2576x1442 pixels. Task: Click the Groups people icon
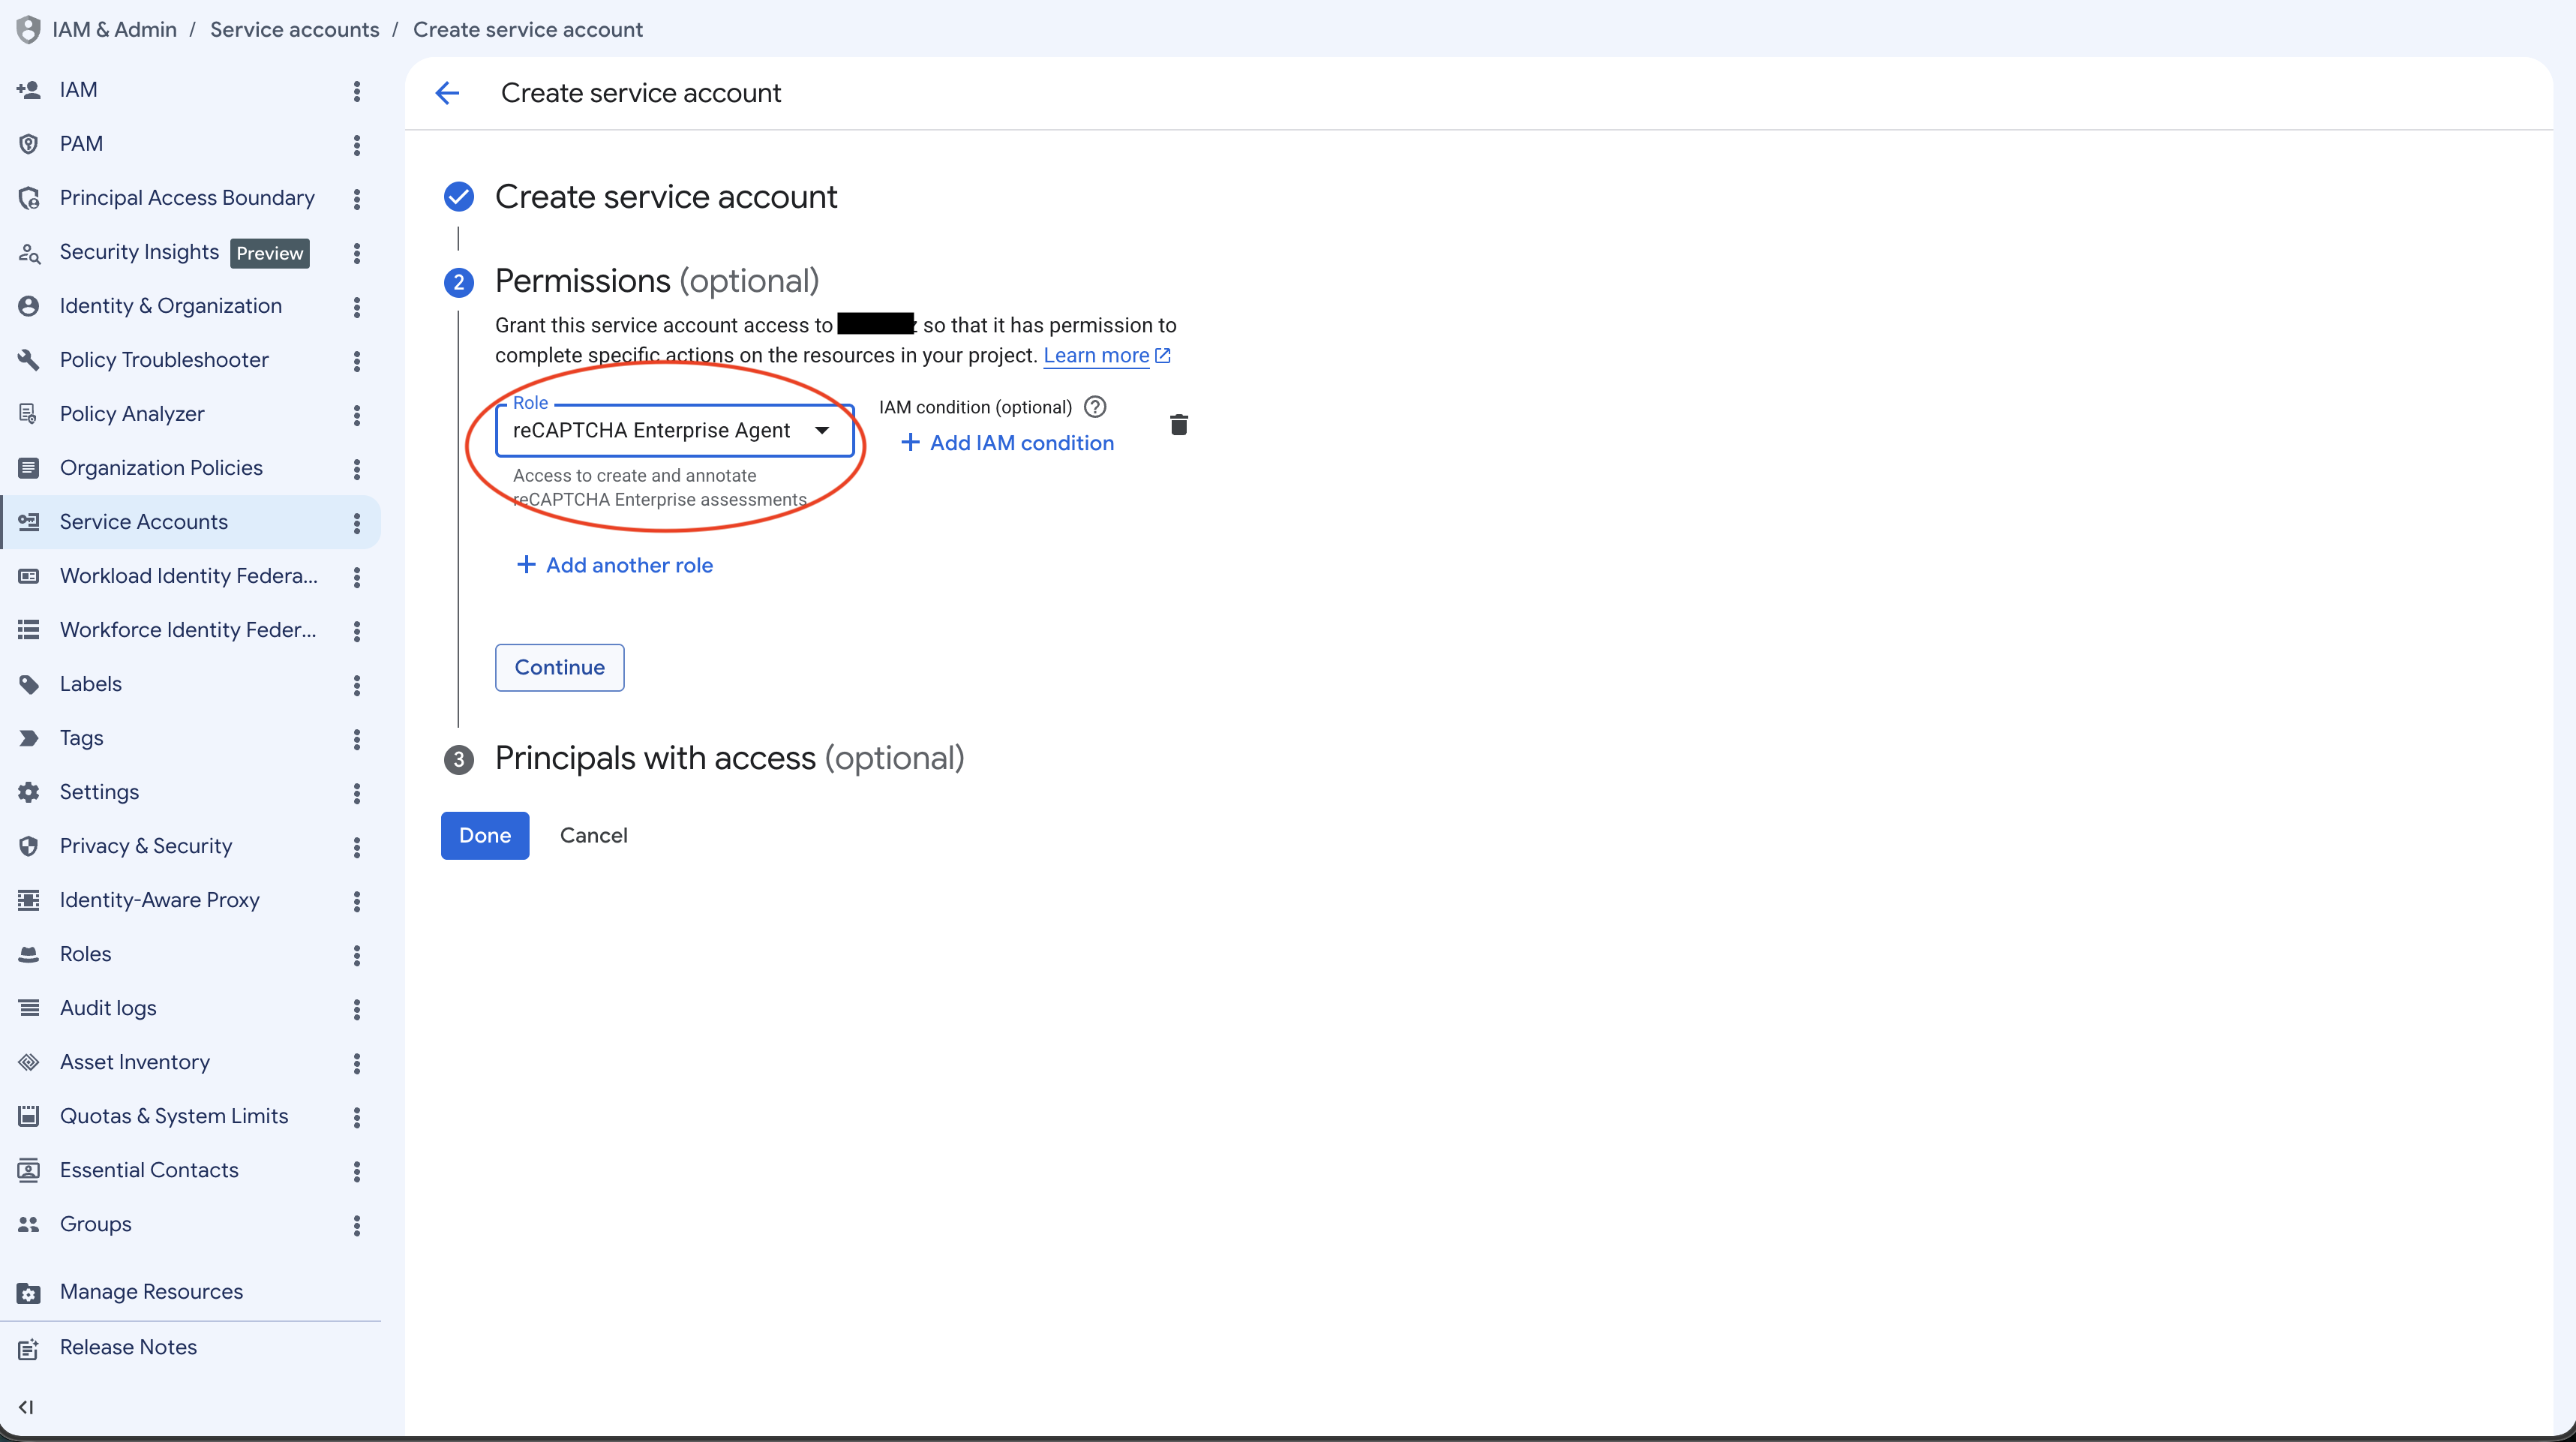click(x=29, y=1224)
